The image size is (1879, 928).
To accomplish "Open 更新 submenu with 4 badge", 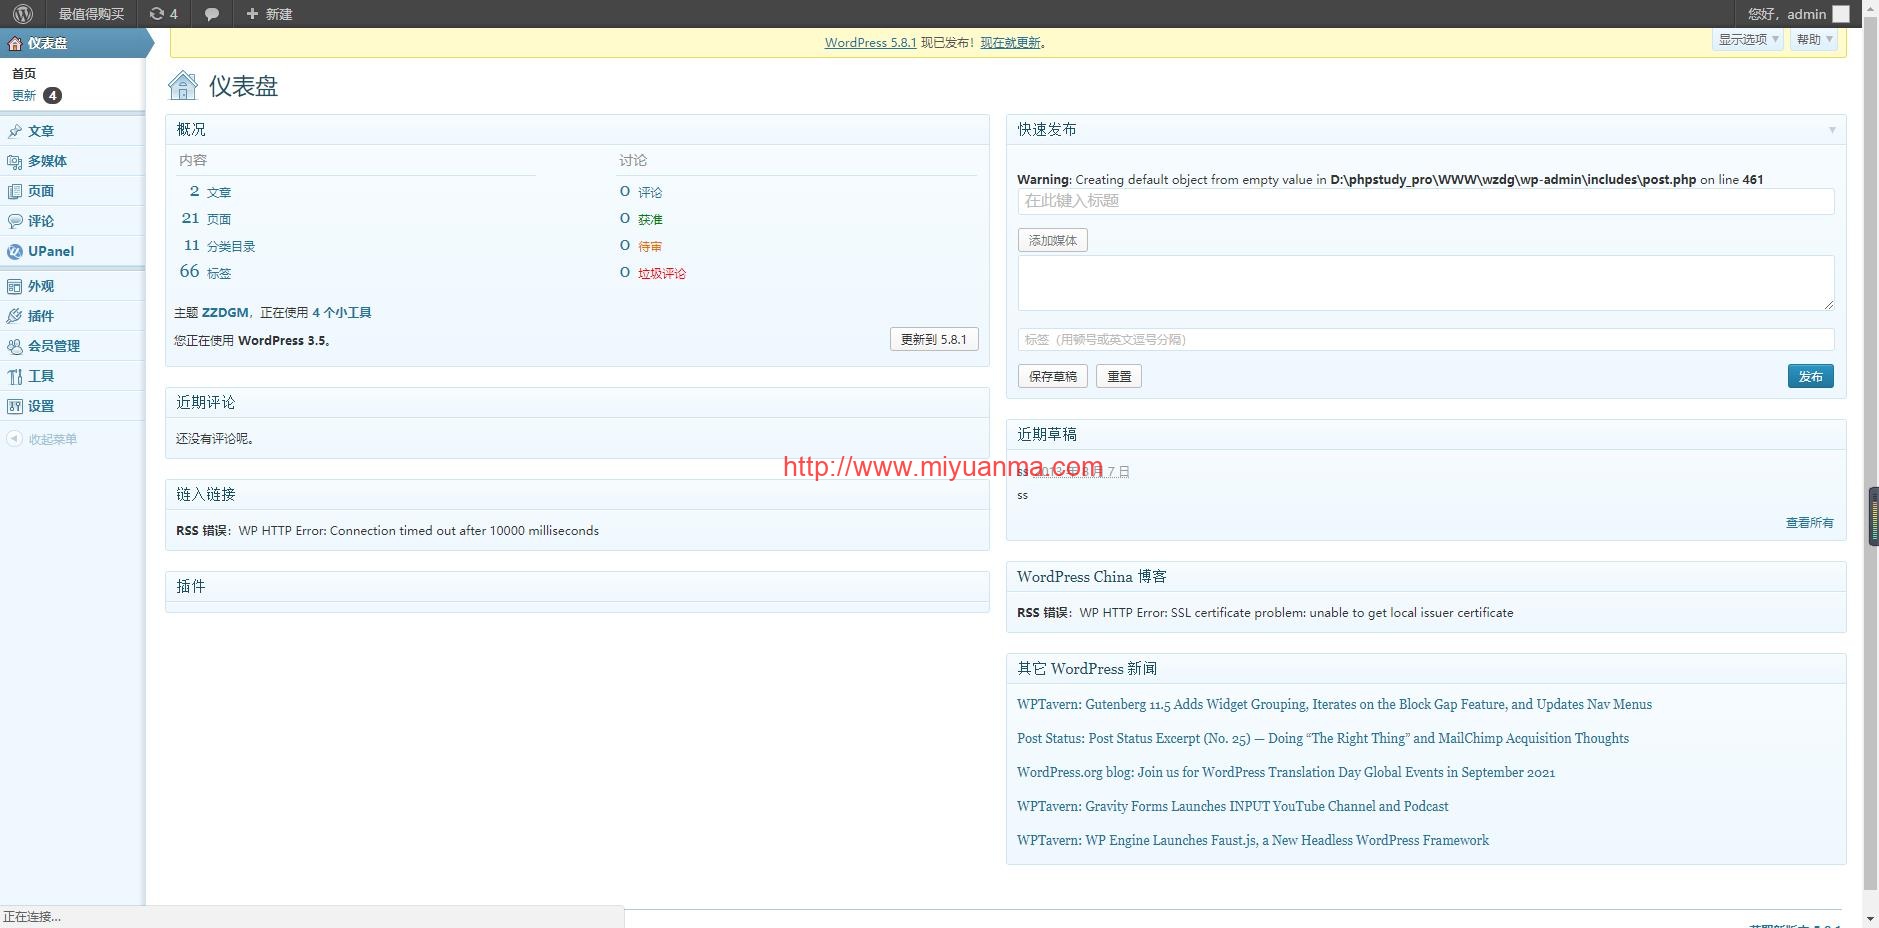I will tap(37, 96).
